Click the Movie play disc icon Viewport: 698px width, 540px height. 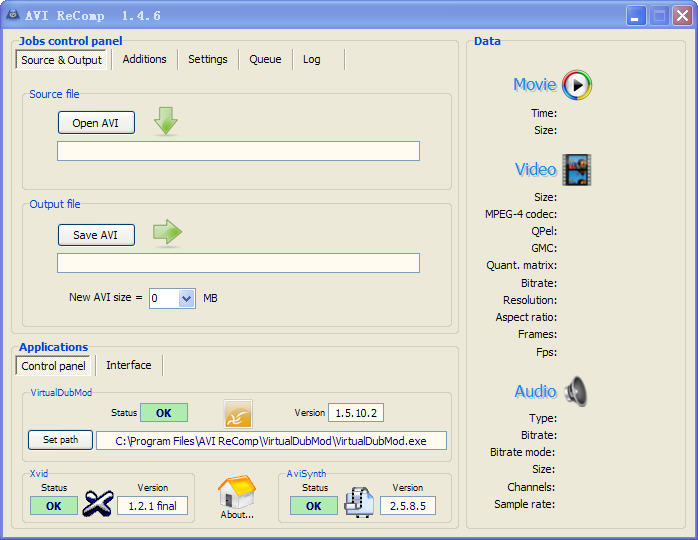577,86
